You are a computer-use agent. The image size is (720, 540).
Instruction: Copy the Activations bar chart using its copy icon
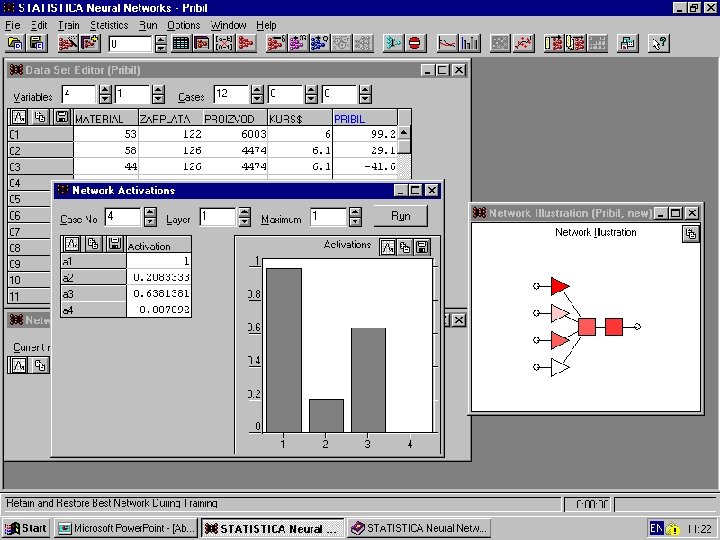405,248
